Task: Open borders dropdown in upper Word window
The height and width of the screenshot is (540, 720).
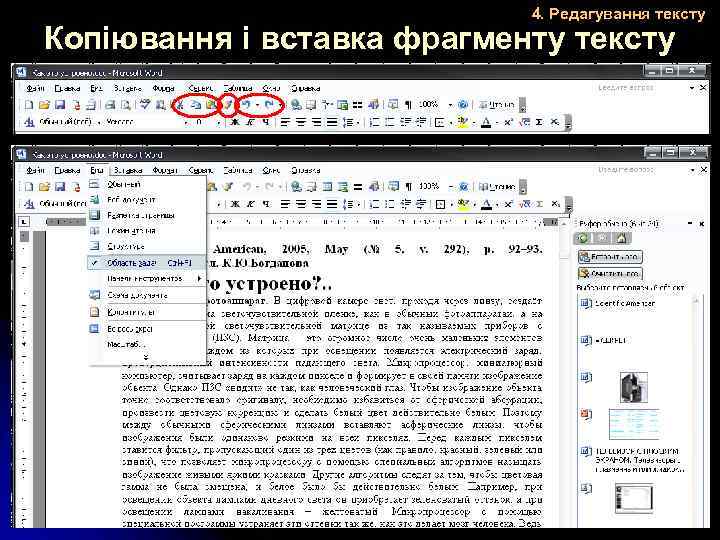Action: point(450,122)
